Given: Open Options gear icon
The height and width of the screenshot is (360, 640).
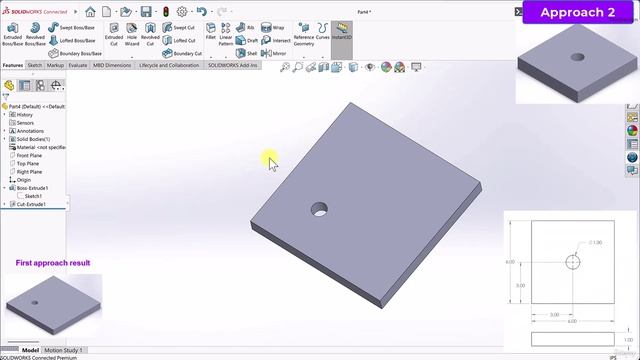Looking at the screenshot, I should coord(182,12).
